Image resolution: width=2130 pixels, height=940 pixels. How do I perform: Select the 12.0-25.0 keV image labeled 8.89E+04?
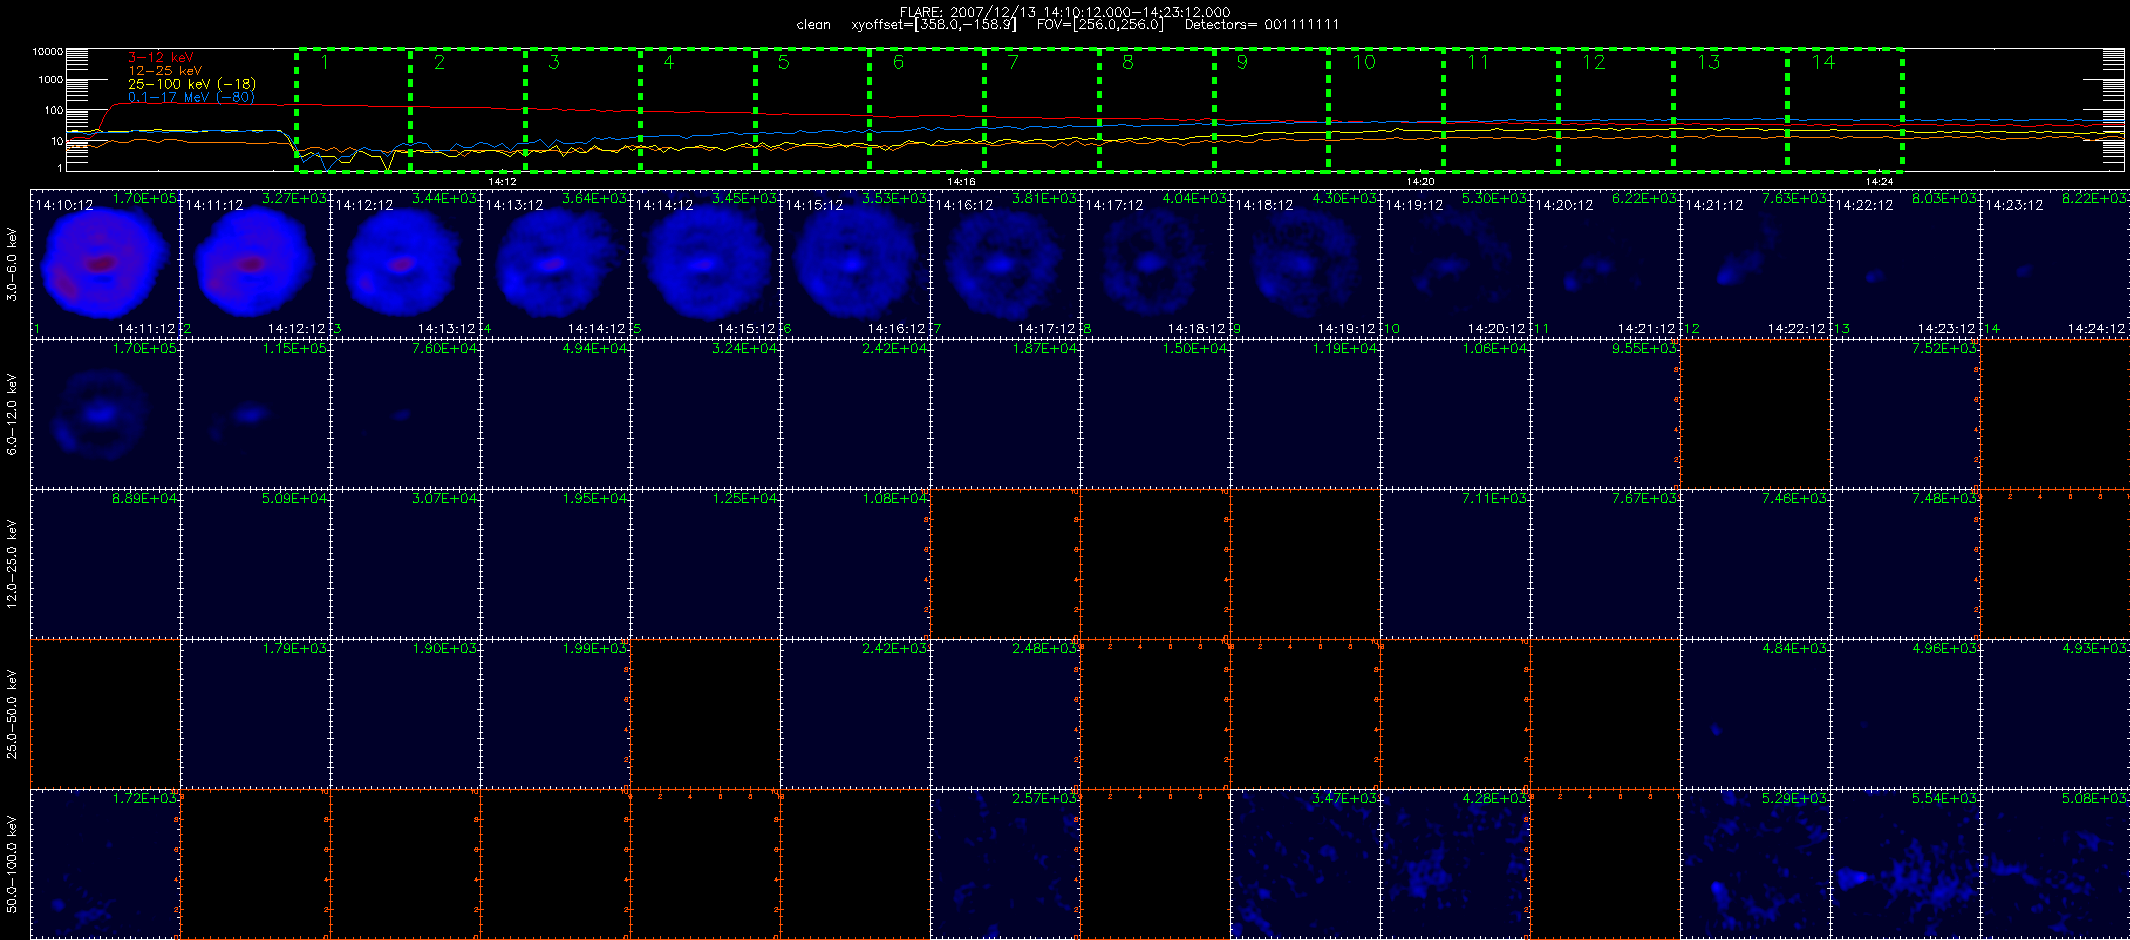(105, 564)
